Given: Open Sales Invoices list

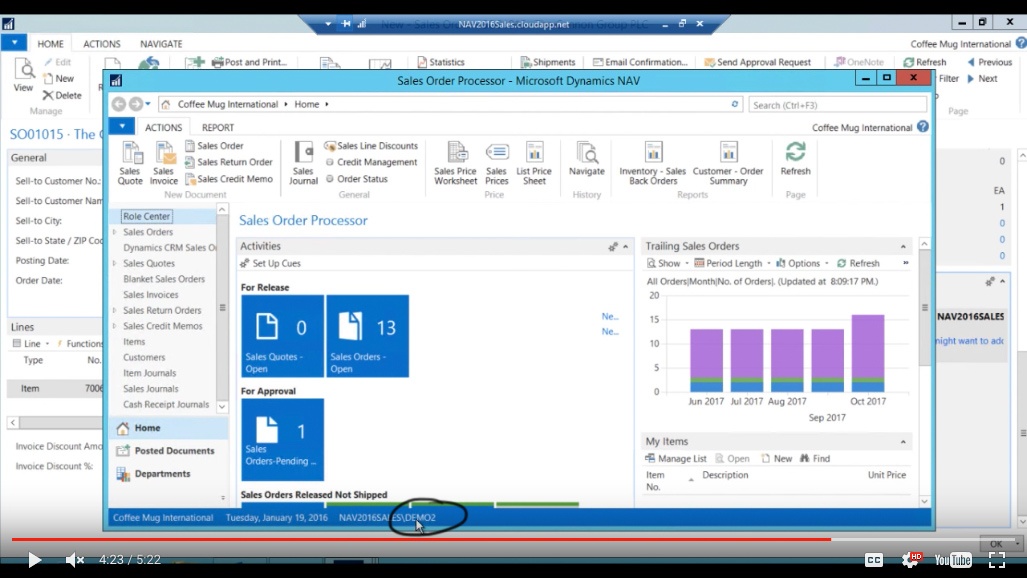Looking at the screenshot, I should [151, 295].
